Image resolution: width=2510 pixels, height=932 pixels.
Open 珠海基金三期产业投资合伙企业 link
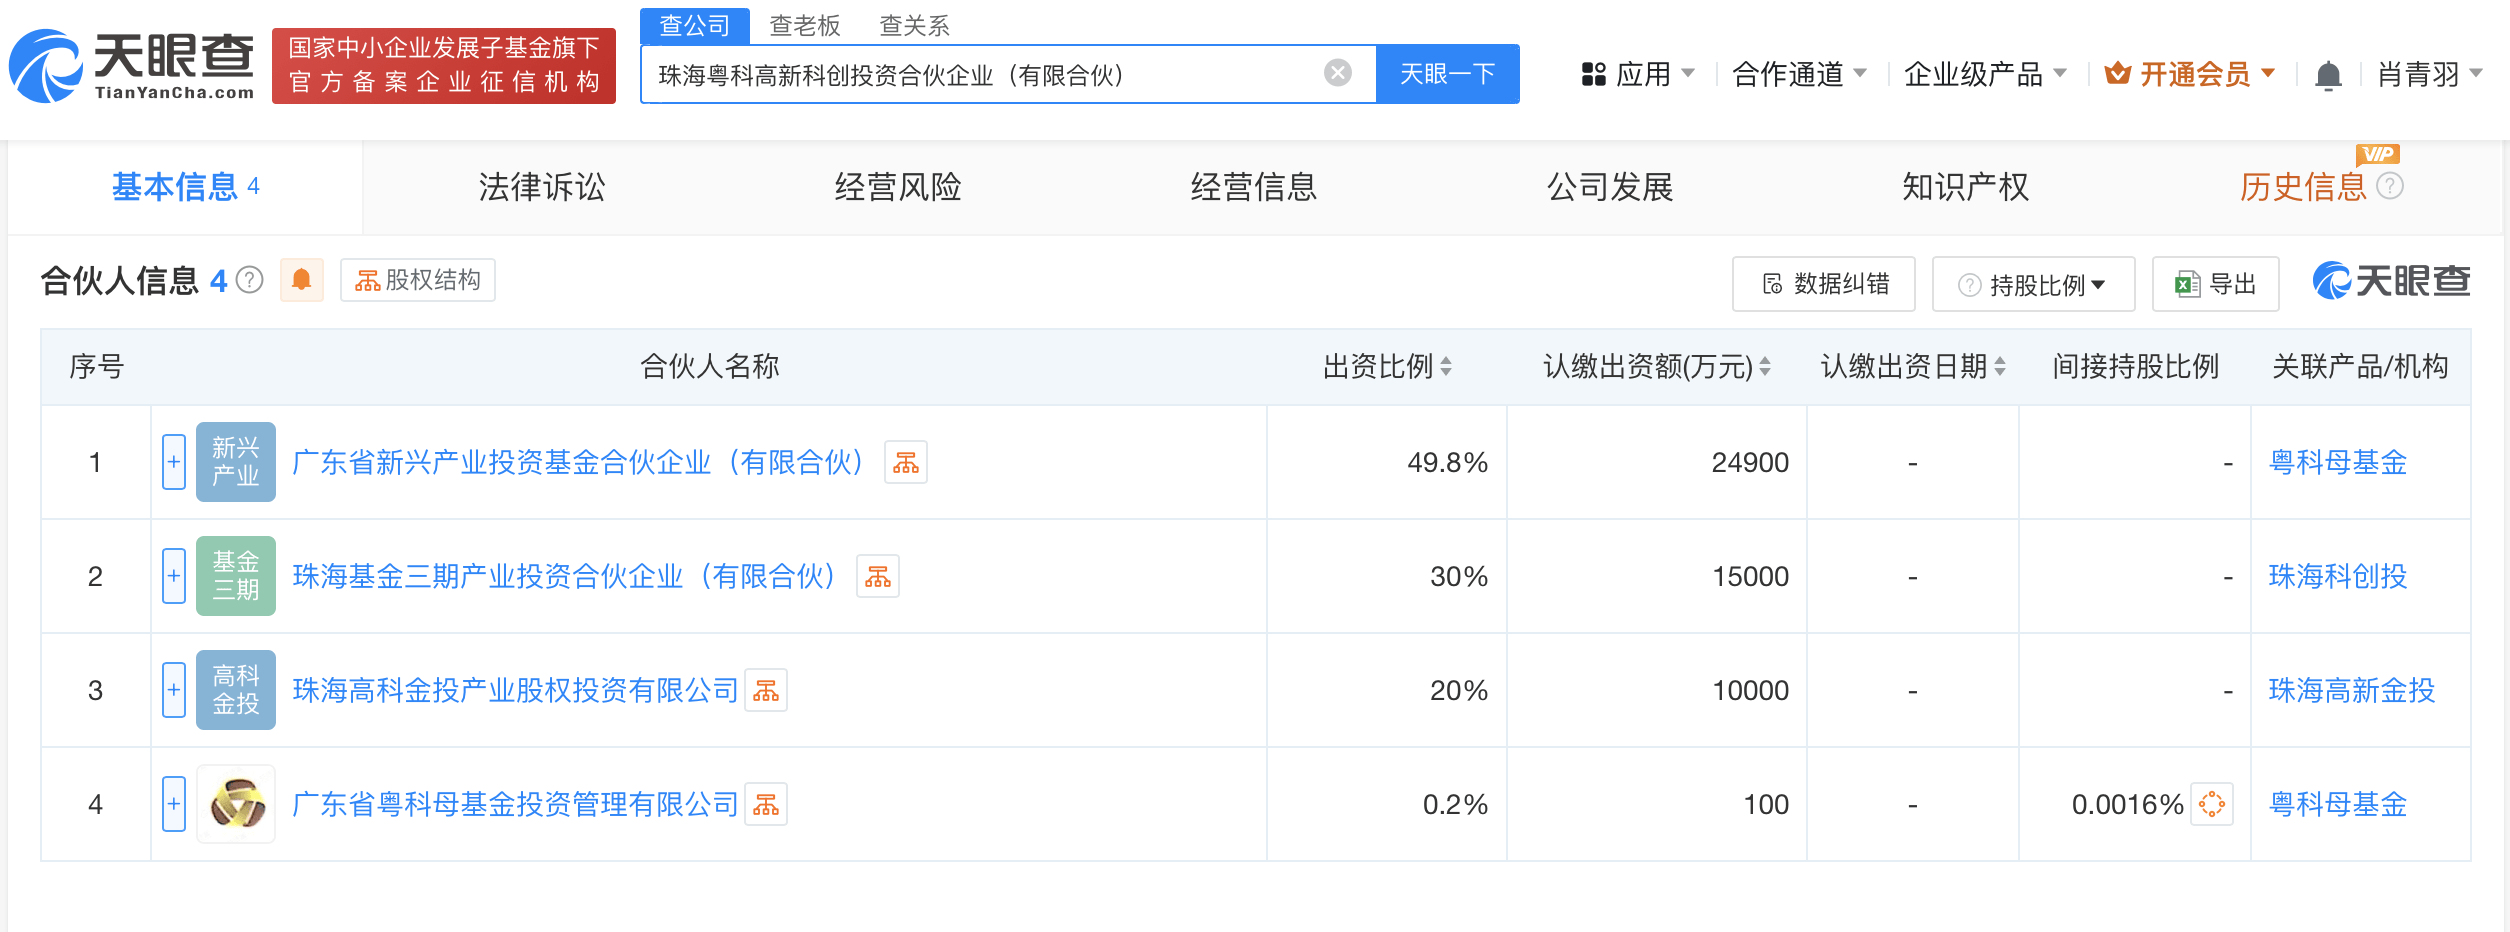point(564,576)
